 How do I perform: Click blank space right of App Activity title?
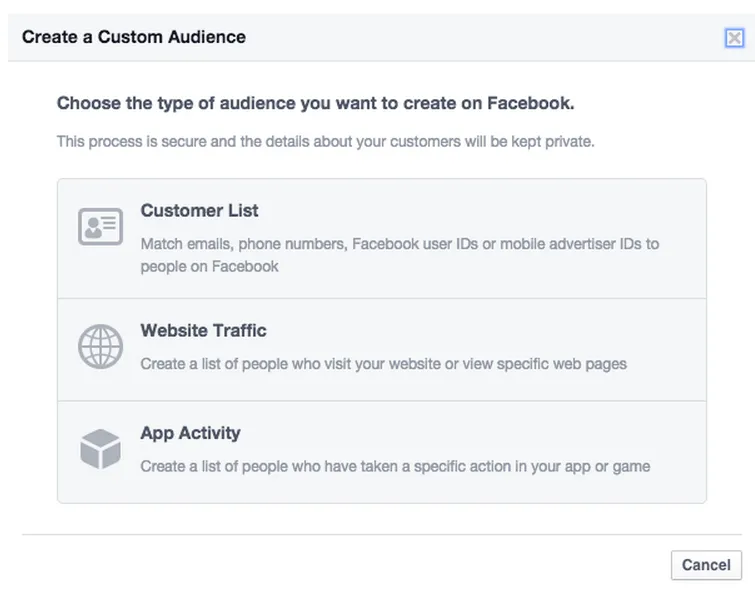tap(480, 434)
